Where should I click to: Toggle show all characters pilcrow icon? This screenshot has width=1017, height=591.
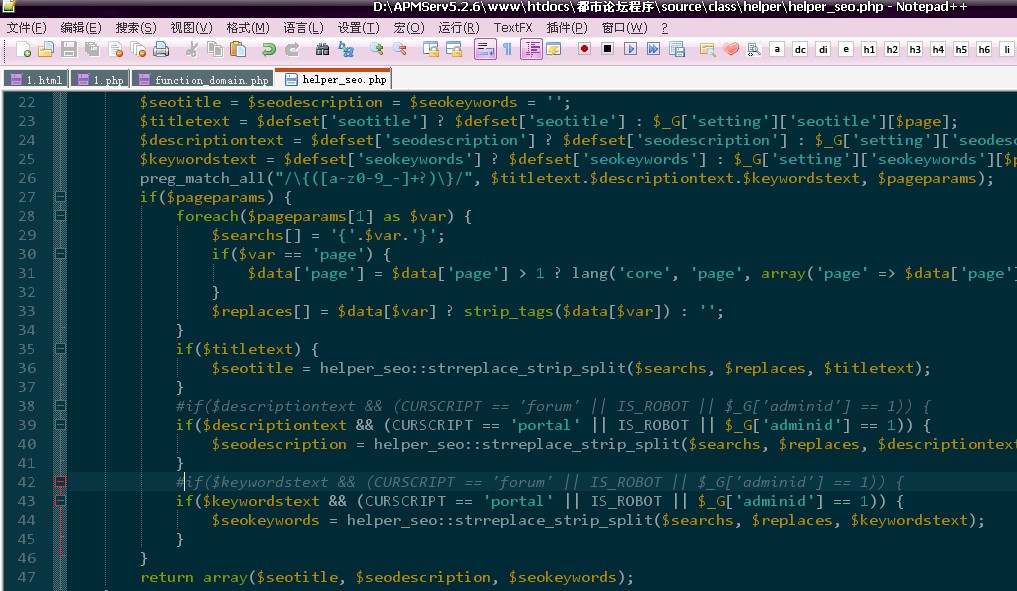tap(508, 49)
